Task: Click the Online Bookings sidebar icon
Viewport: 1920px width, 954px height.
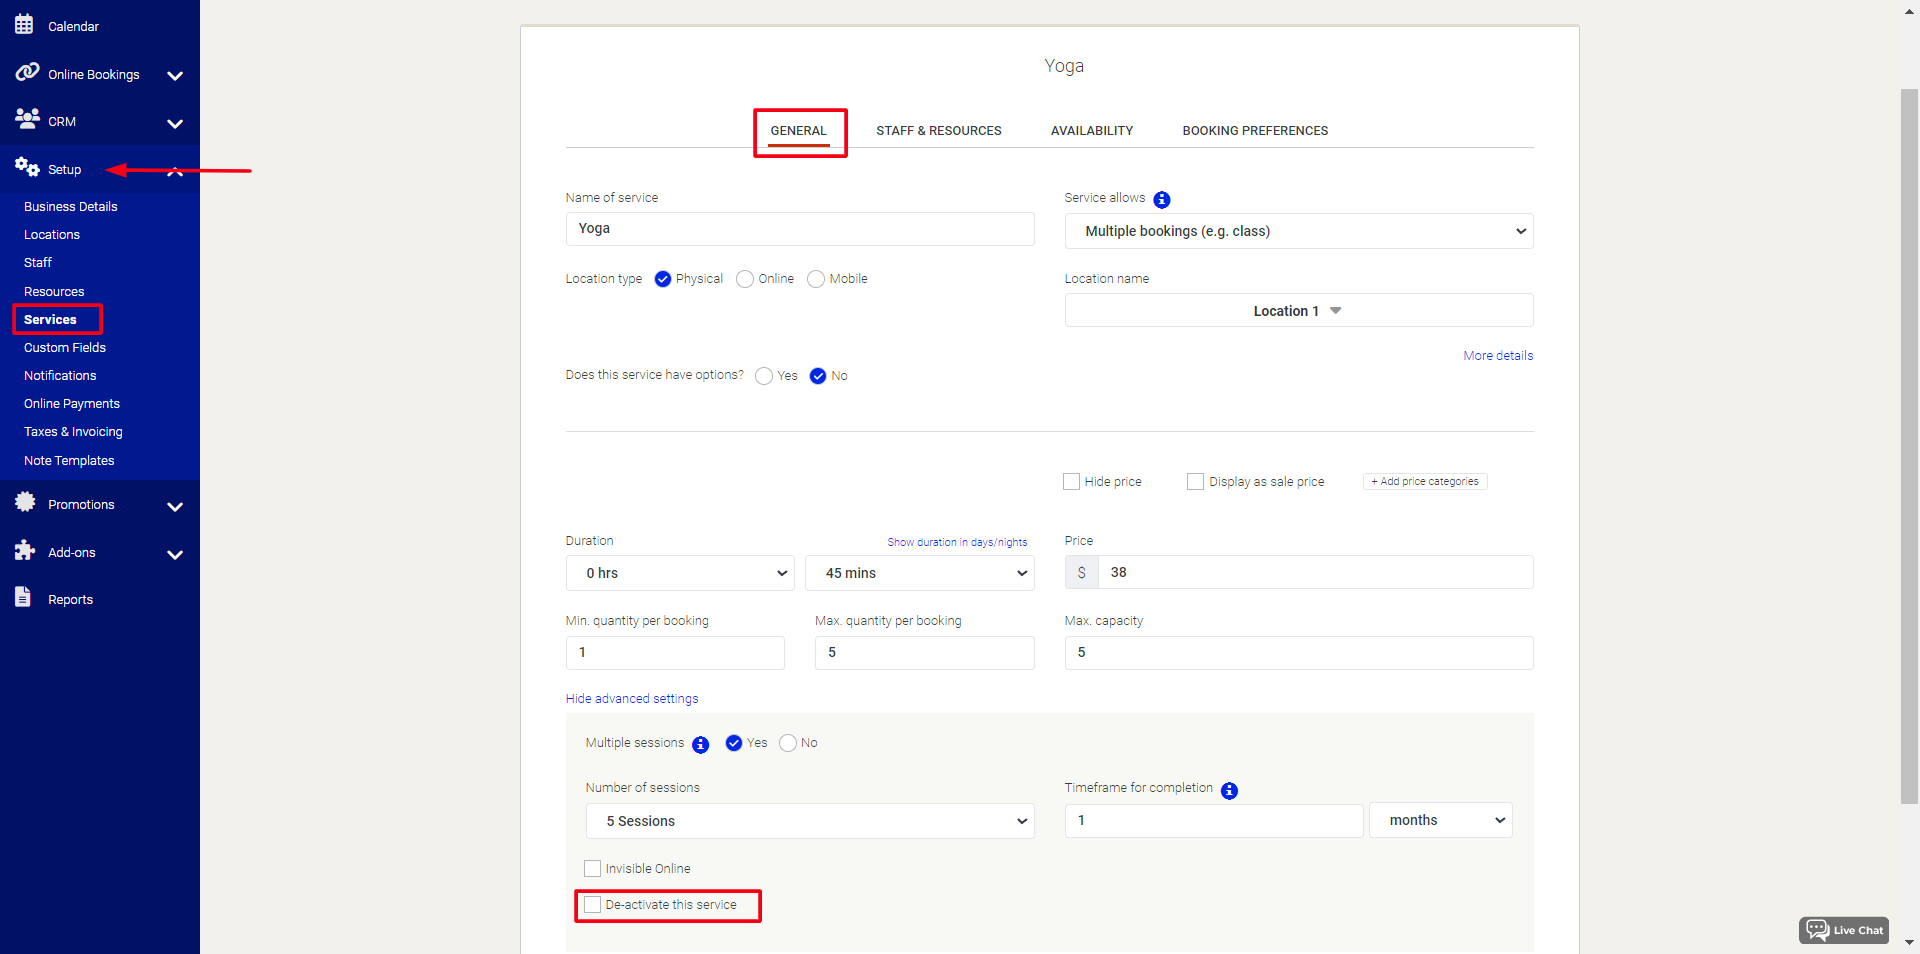Action: pos(26,72)
